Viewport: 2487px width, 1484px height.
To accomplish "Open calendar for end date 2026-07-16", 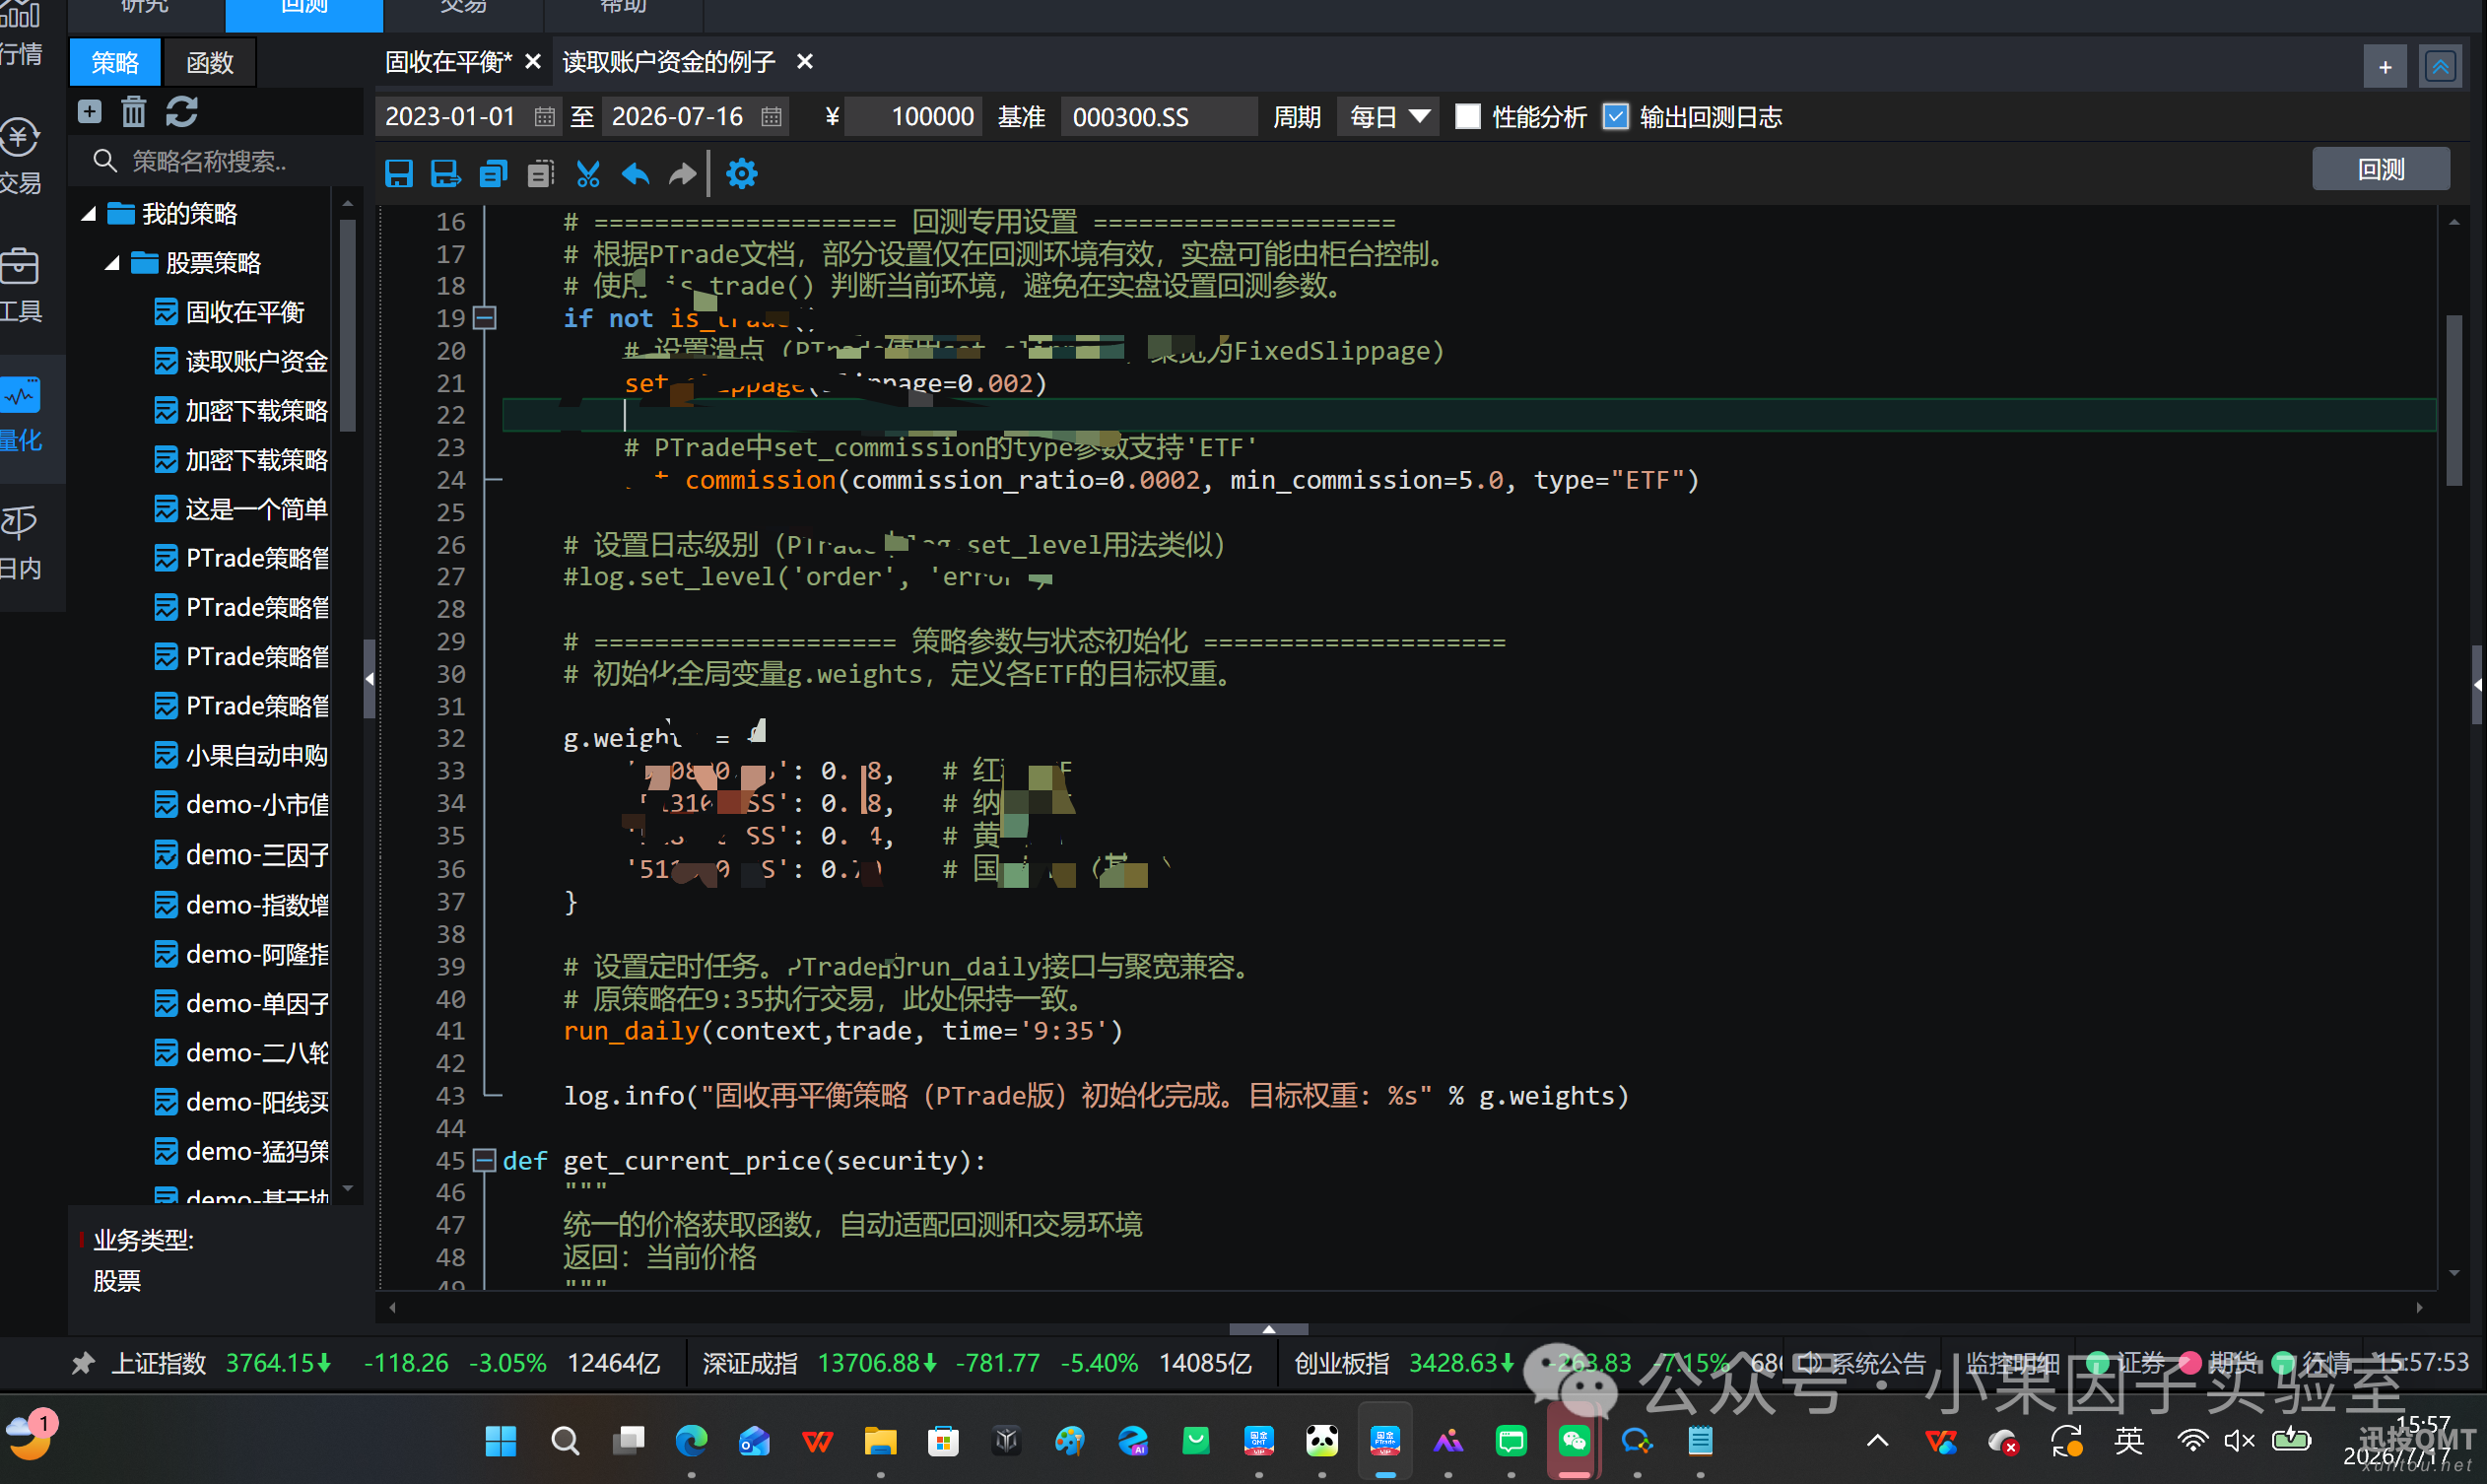I will coord(771,117).
